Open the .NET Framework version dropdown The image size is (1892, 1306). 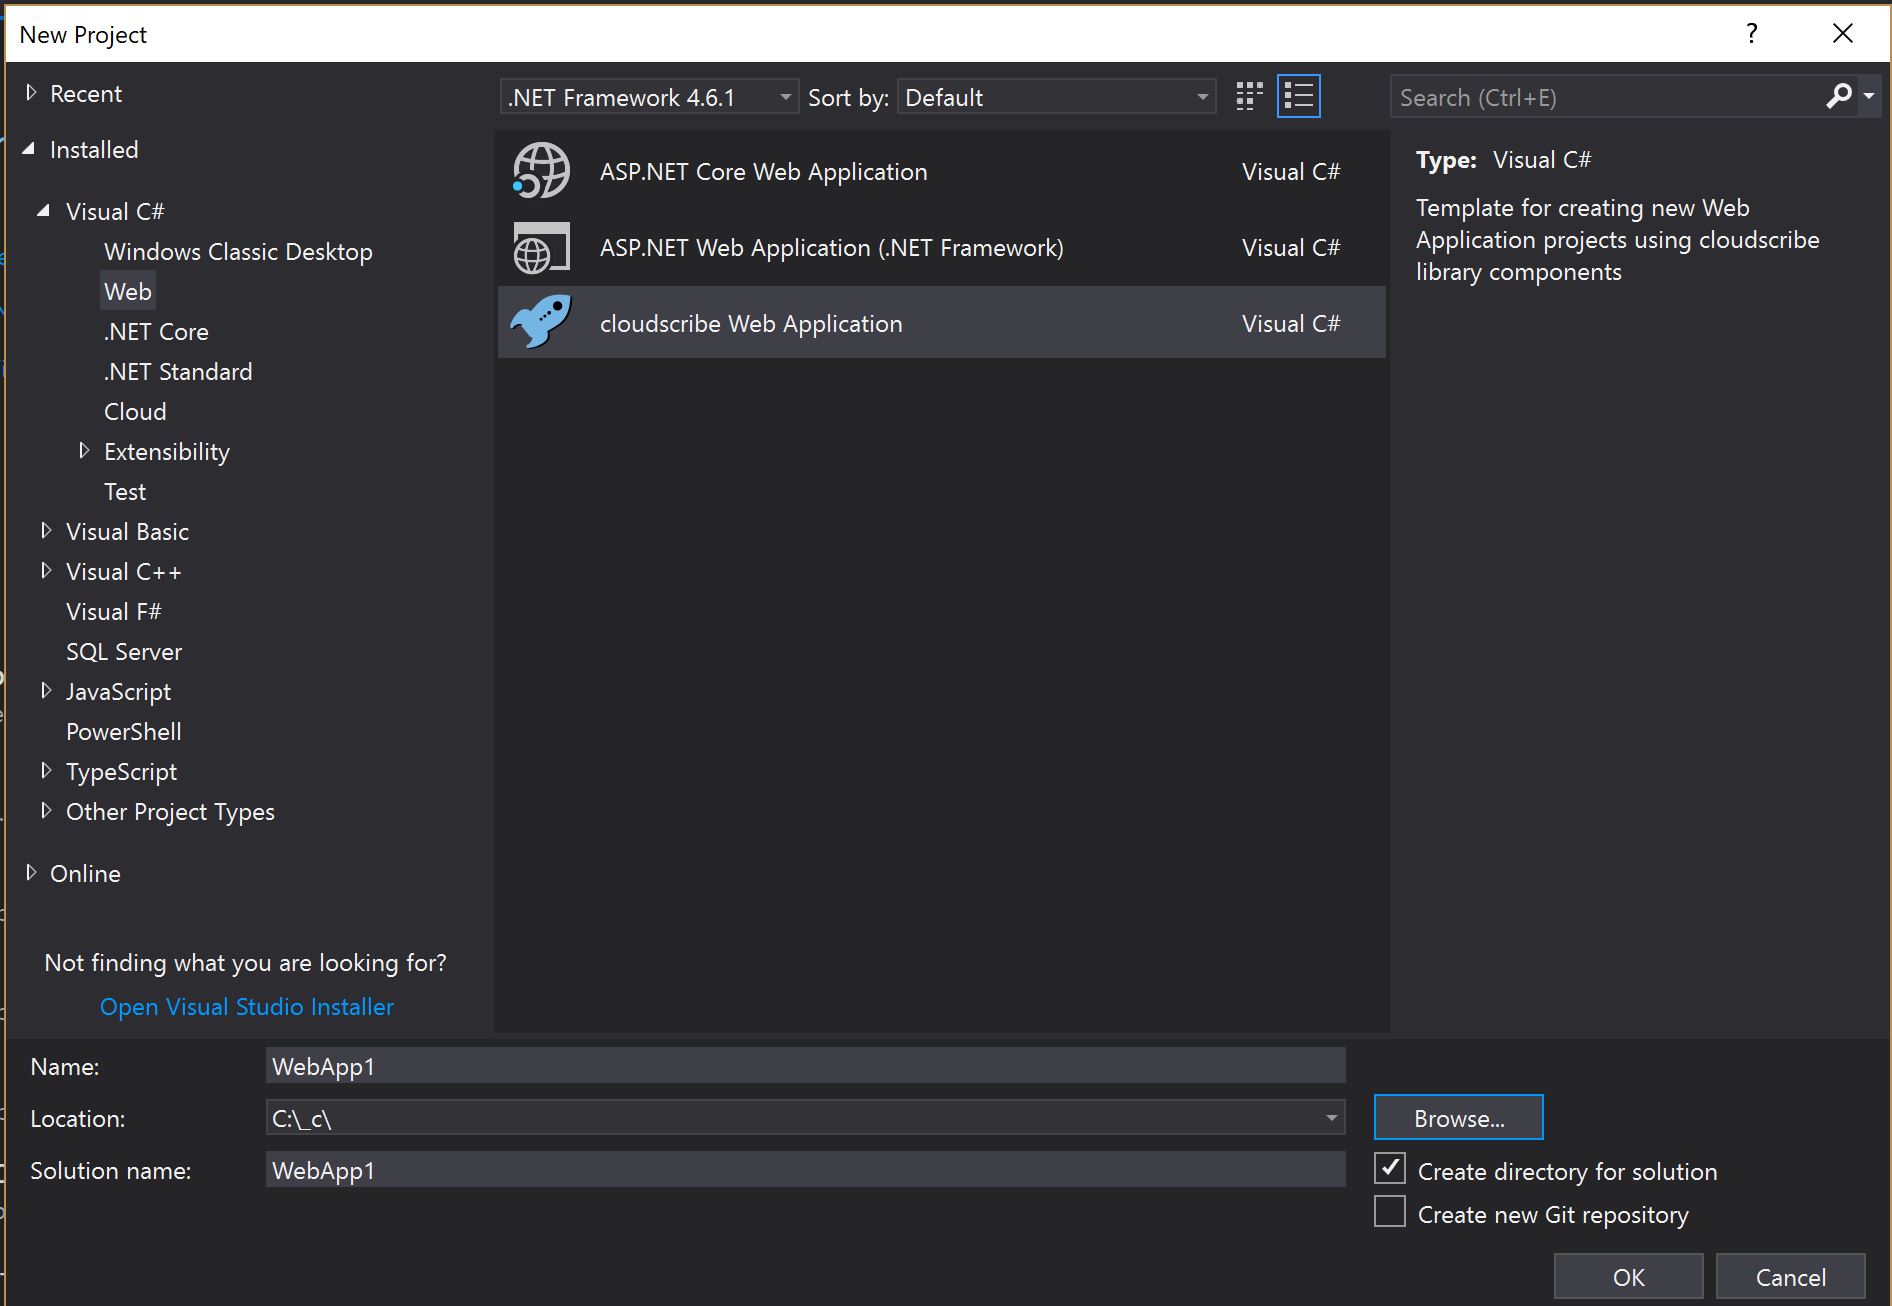coord(649,97)
